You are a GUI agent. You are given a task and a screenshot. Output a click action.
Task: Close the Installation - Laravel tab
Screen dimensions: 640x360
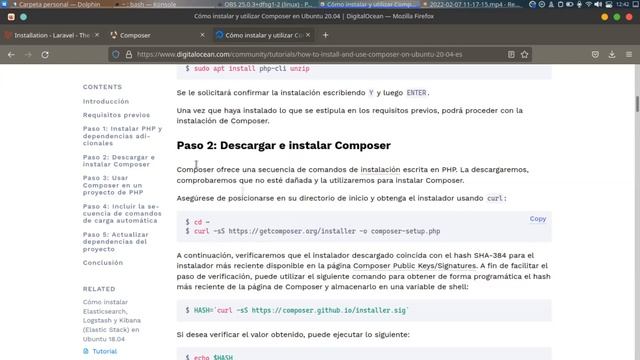point(97,35)
